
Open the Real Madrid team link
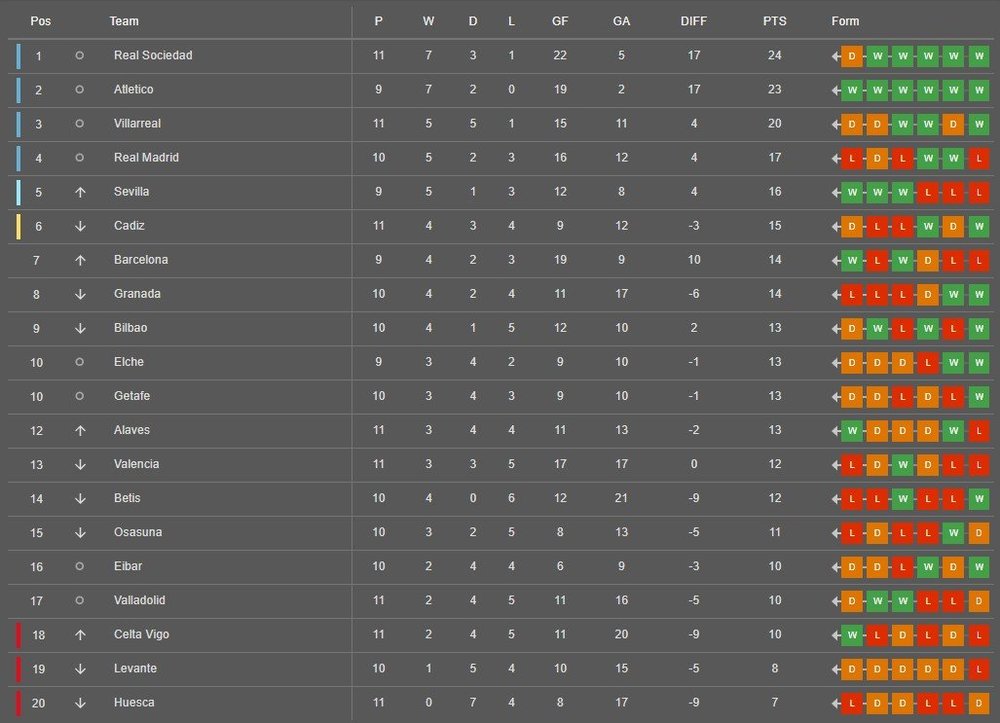pos(146,158)
